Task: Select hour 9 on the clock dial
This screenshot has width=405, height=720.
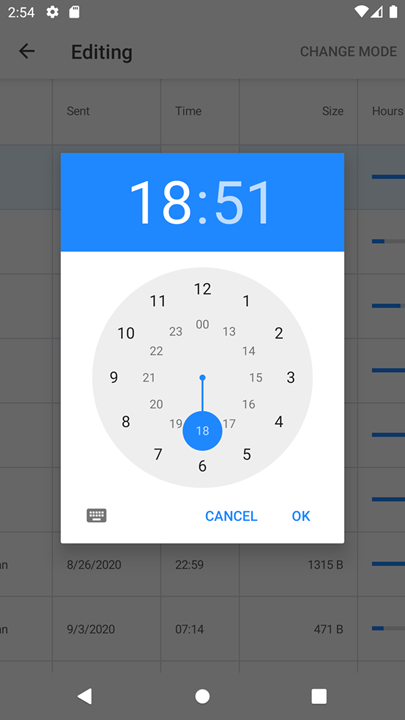Action: click(x=114, y=377)
